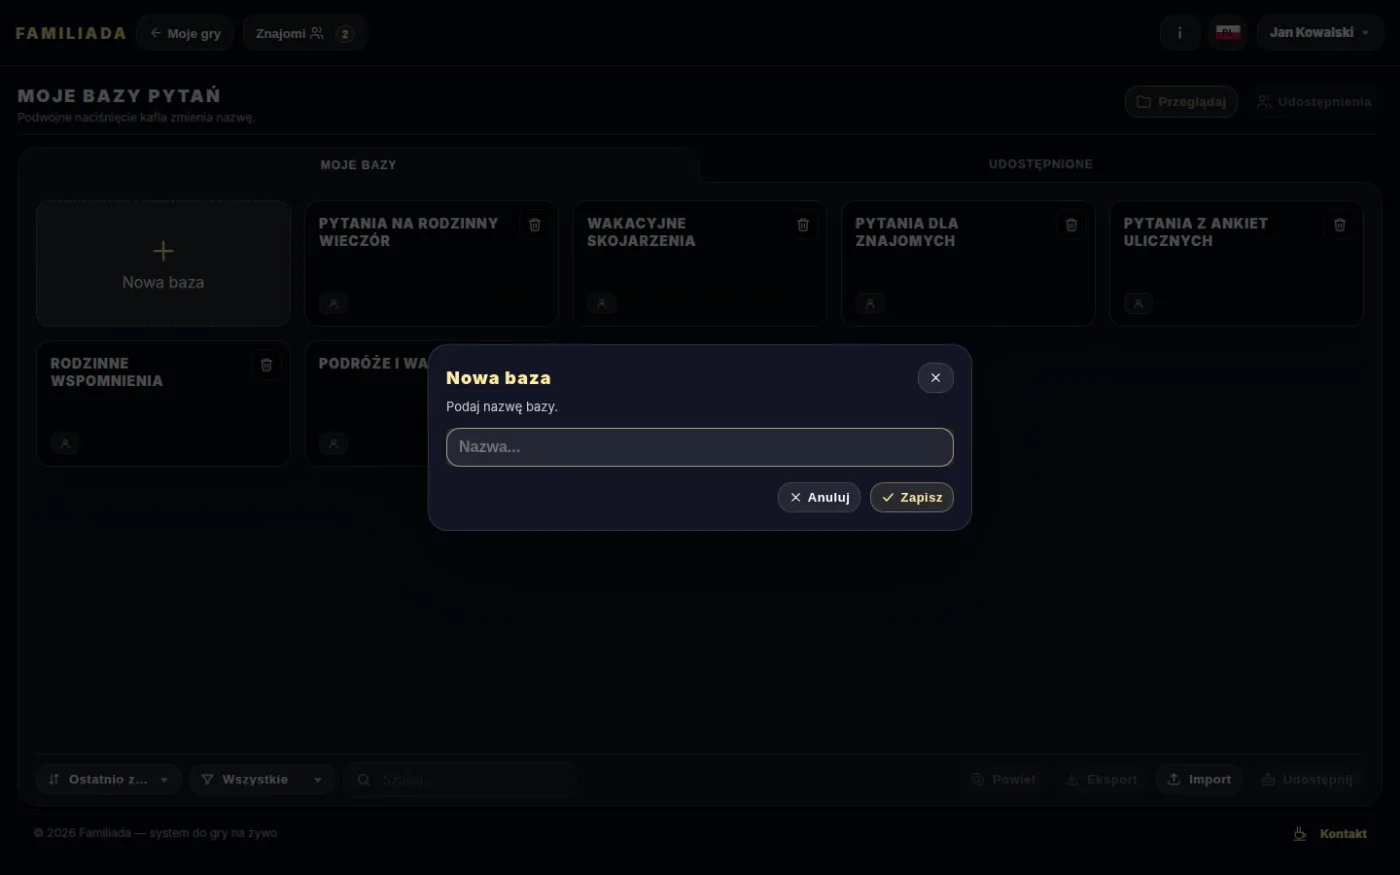Click the Szukaj search field
The width and height of the screenshot is (1400, 875).
pyautogui.click(x=461, y=780)
